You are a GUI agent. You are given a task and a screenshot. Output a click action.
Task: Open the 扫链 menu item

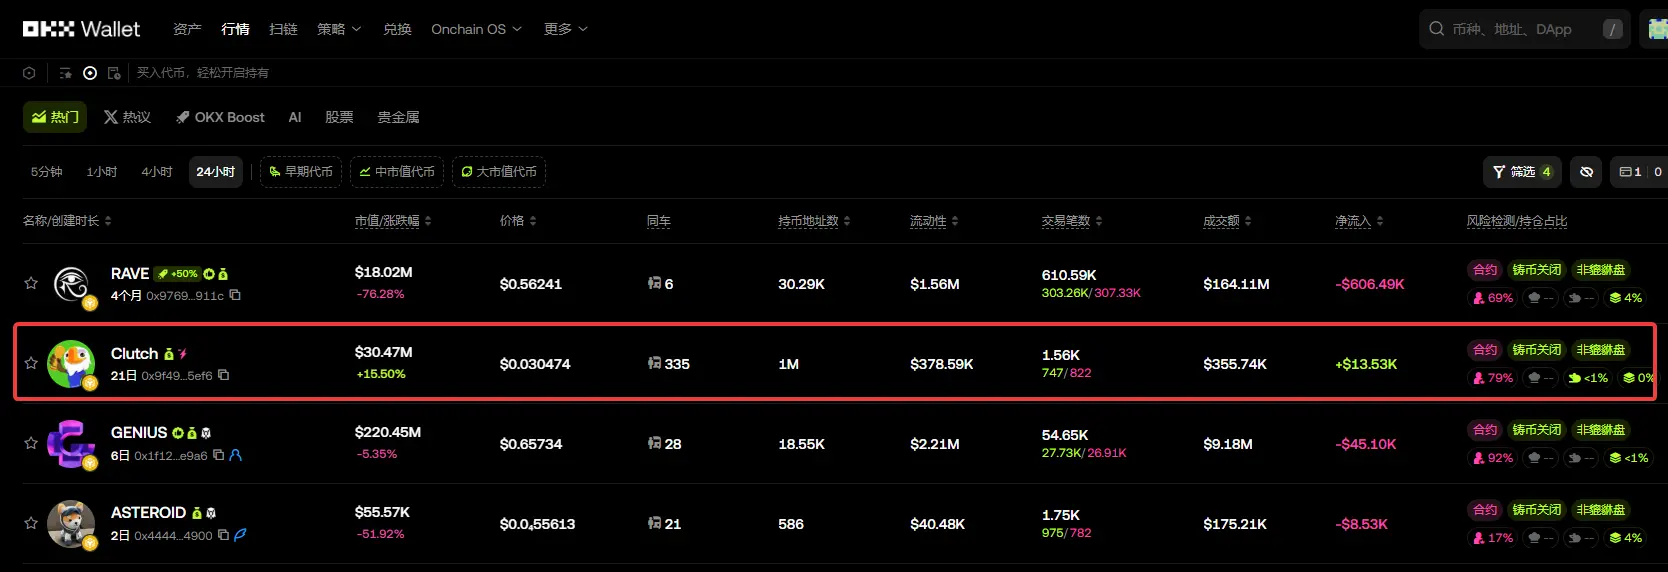click(283, 29)
